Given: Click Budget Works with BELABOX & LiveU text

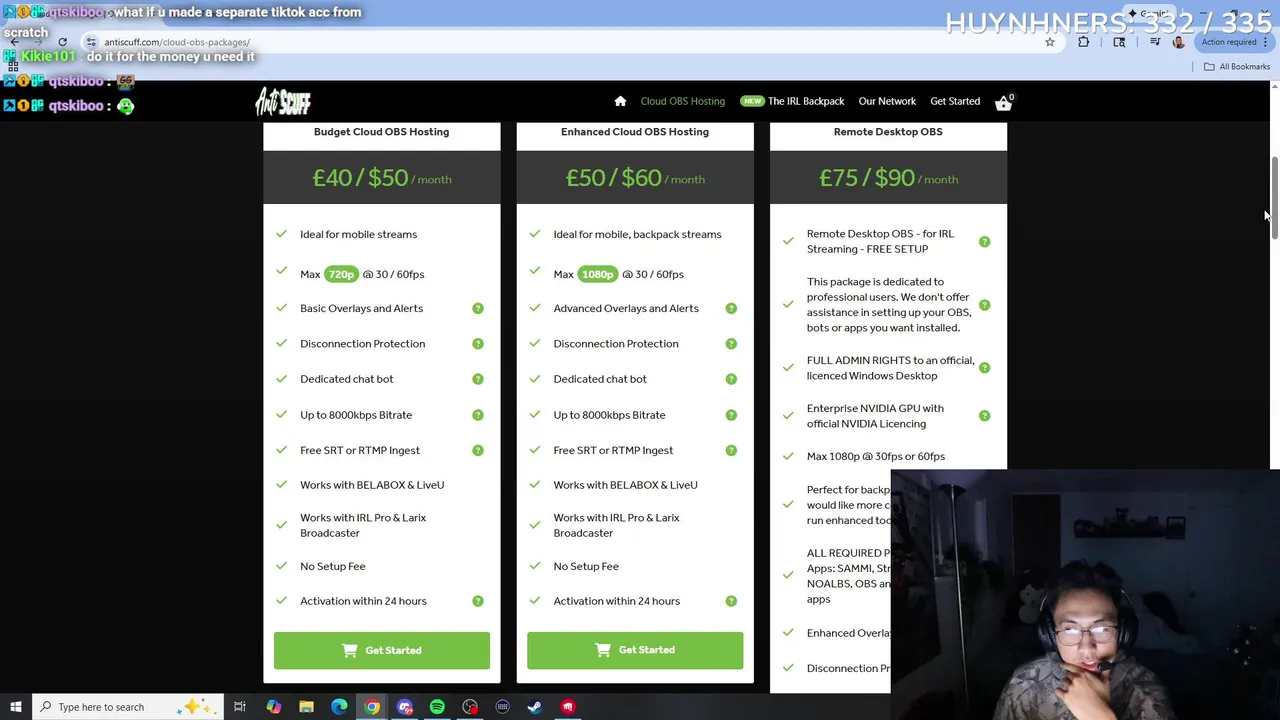Looking at the screenshot, I should 372,485.
